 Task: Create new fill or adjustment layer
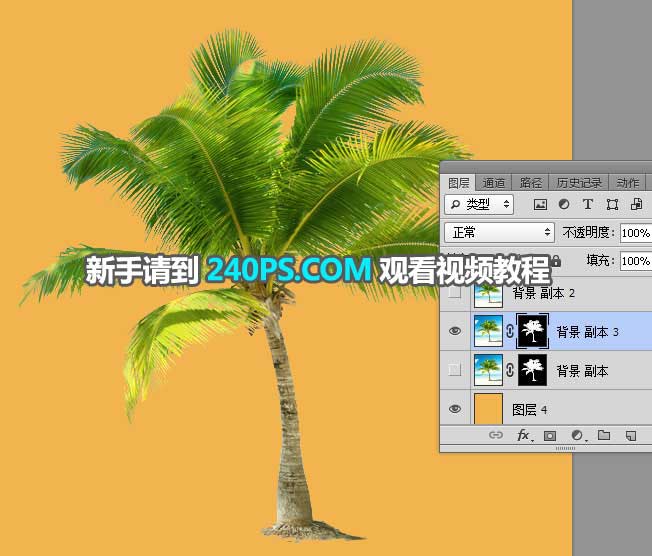577,435
